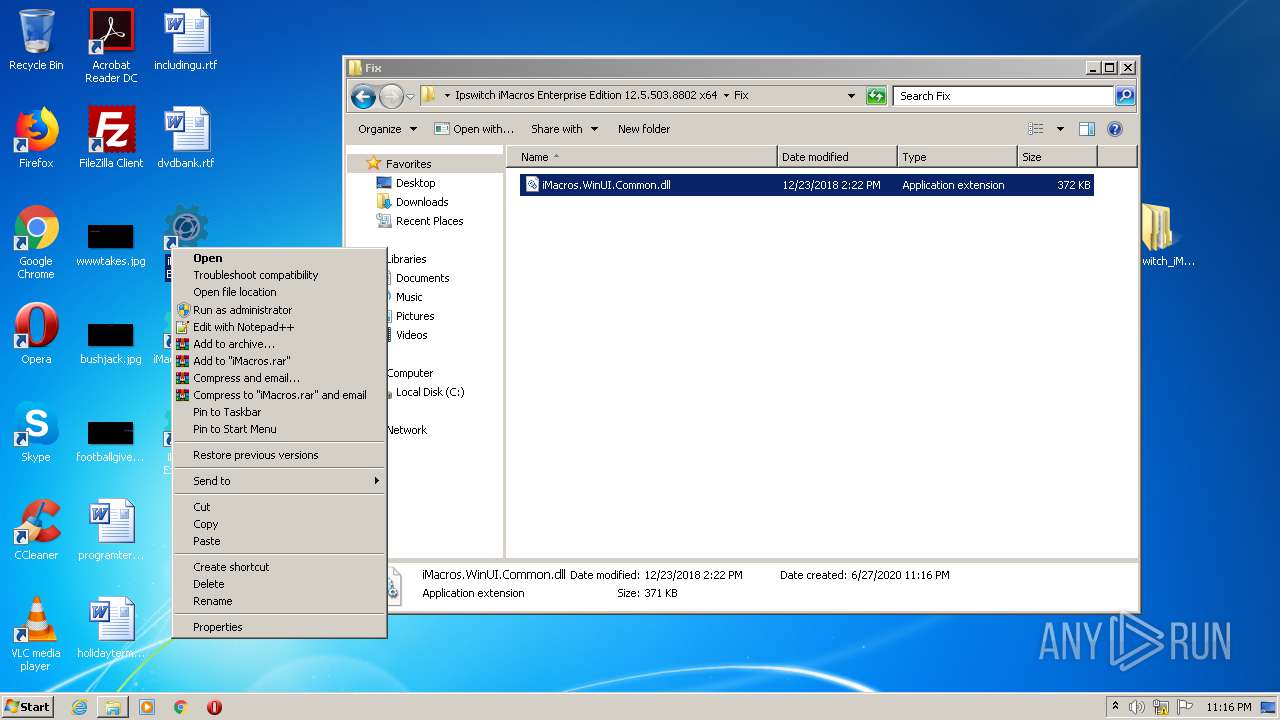This screenshot has width=1280, height=720.
Task: Select wwwtakes.jpg desktop file
Action: (111, 244)
